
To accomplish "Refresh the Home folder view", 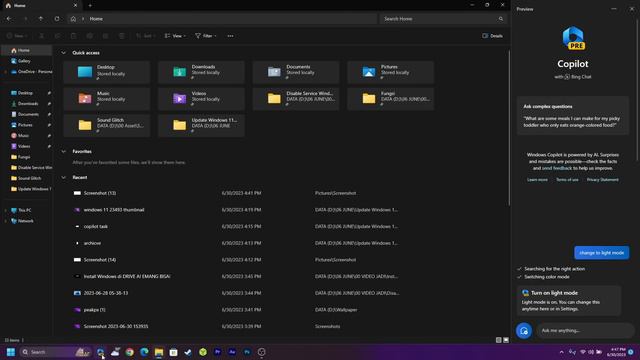I will click(57, 19).
